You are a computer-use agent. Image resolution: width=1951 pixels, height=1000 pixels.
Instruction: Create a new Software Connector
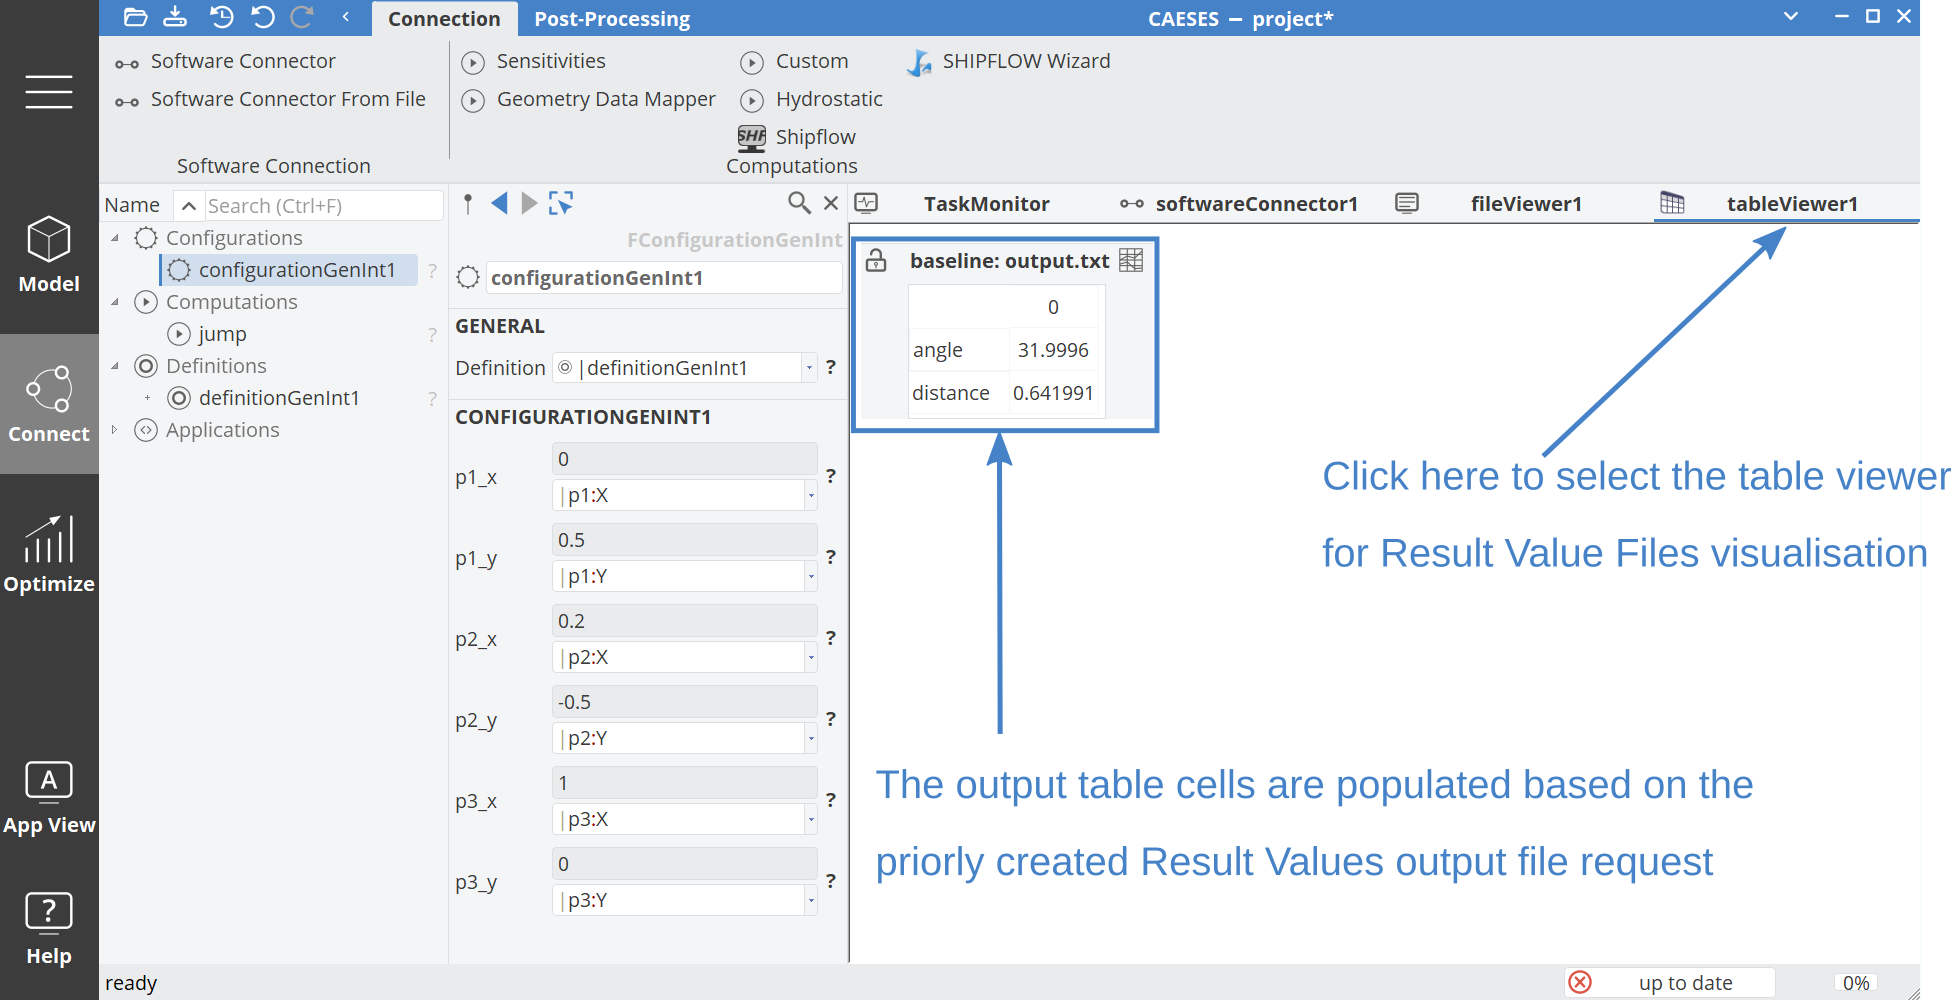coord(226,62)
